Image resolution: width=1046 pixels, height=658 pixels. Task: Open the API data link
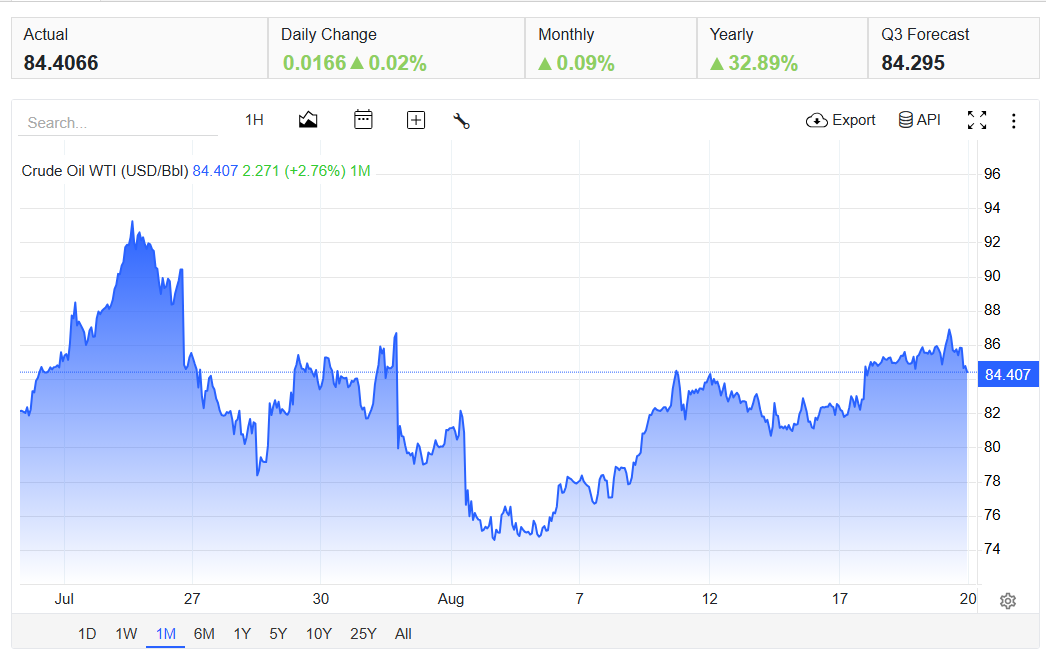(919, 120)
